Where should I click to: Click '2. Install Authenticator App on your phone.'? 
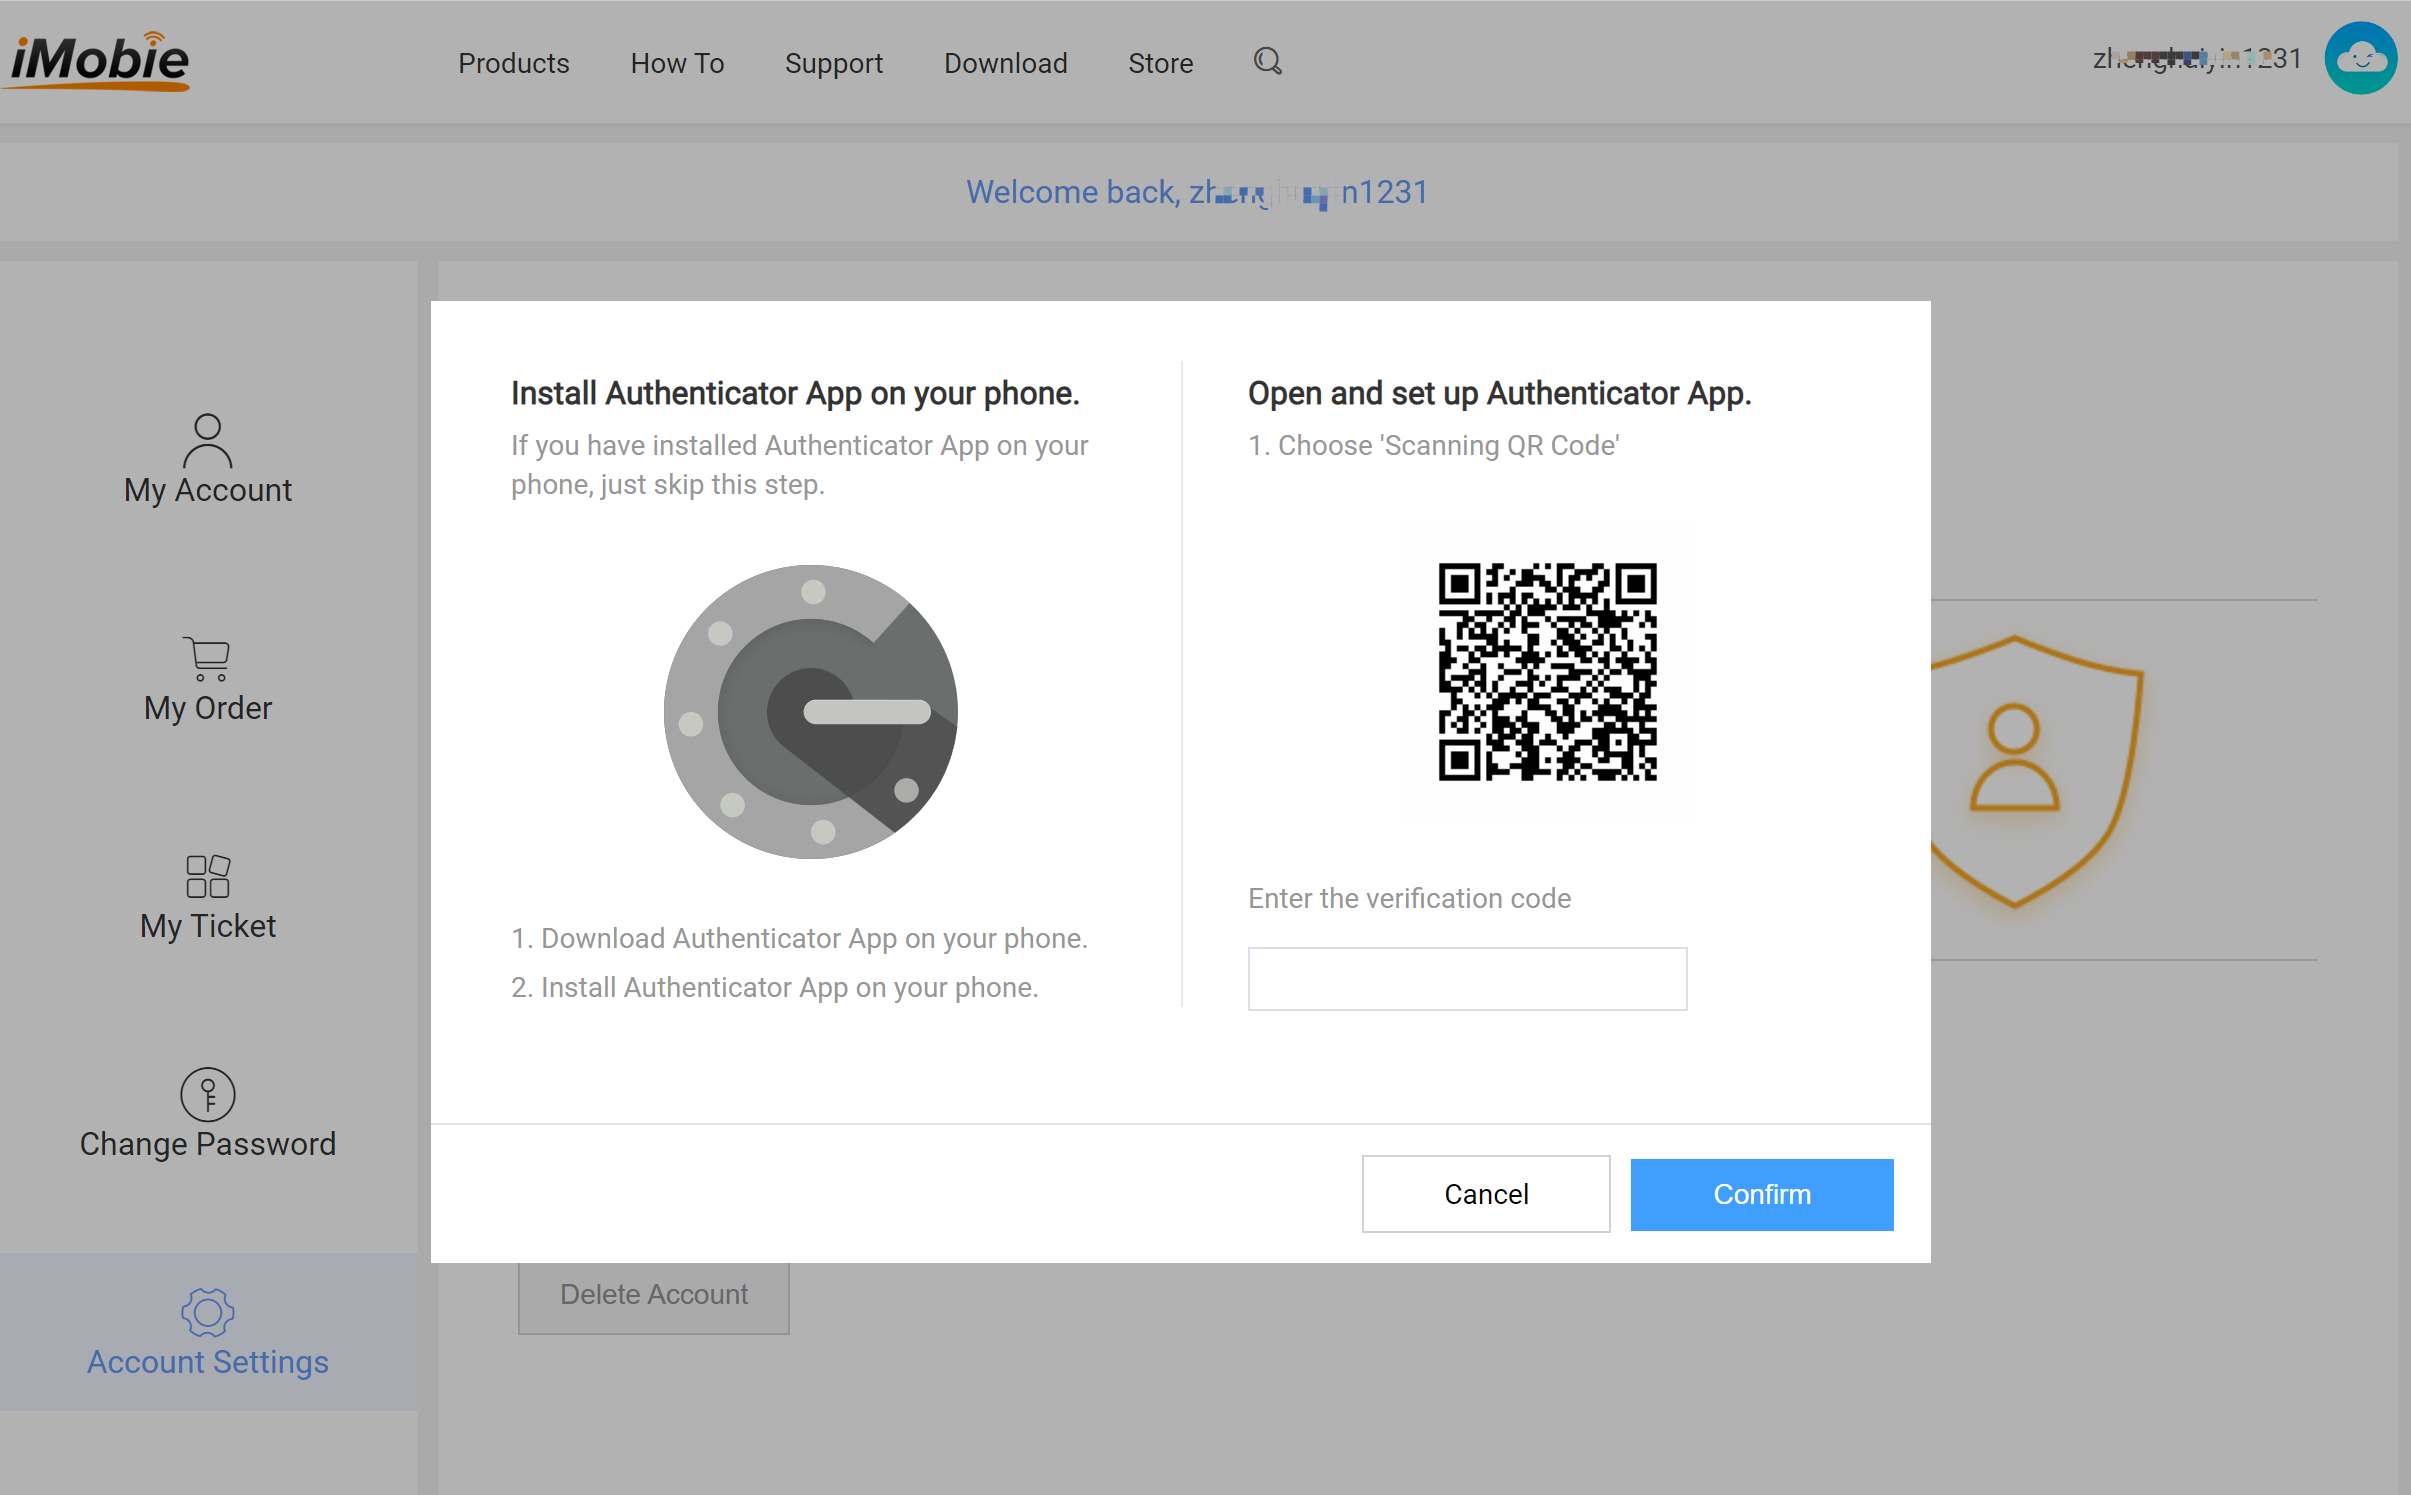coord(775,988)
